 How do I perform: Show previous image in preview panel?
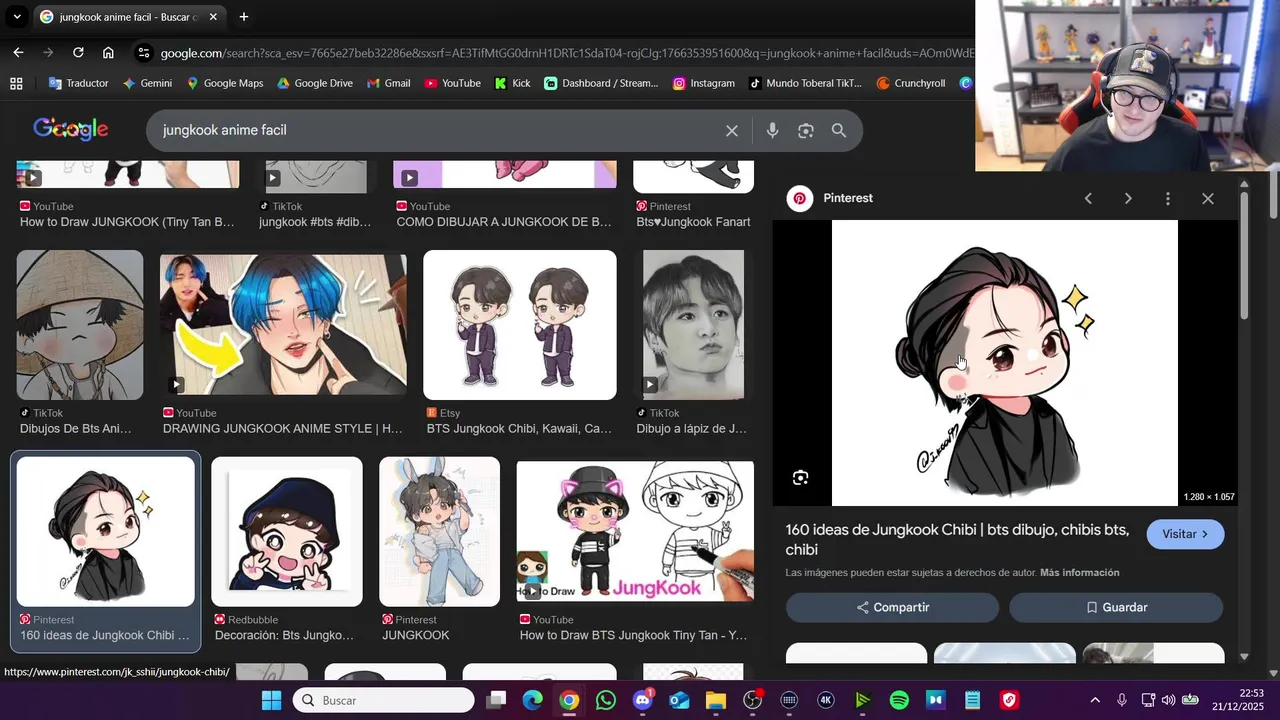pyautogui.click(x=1088, y=198)
